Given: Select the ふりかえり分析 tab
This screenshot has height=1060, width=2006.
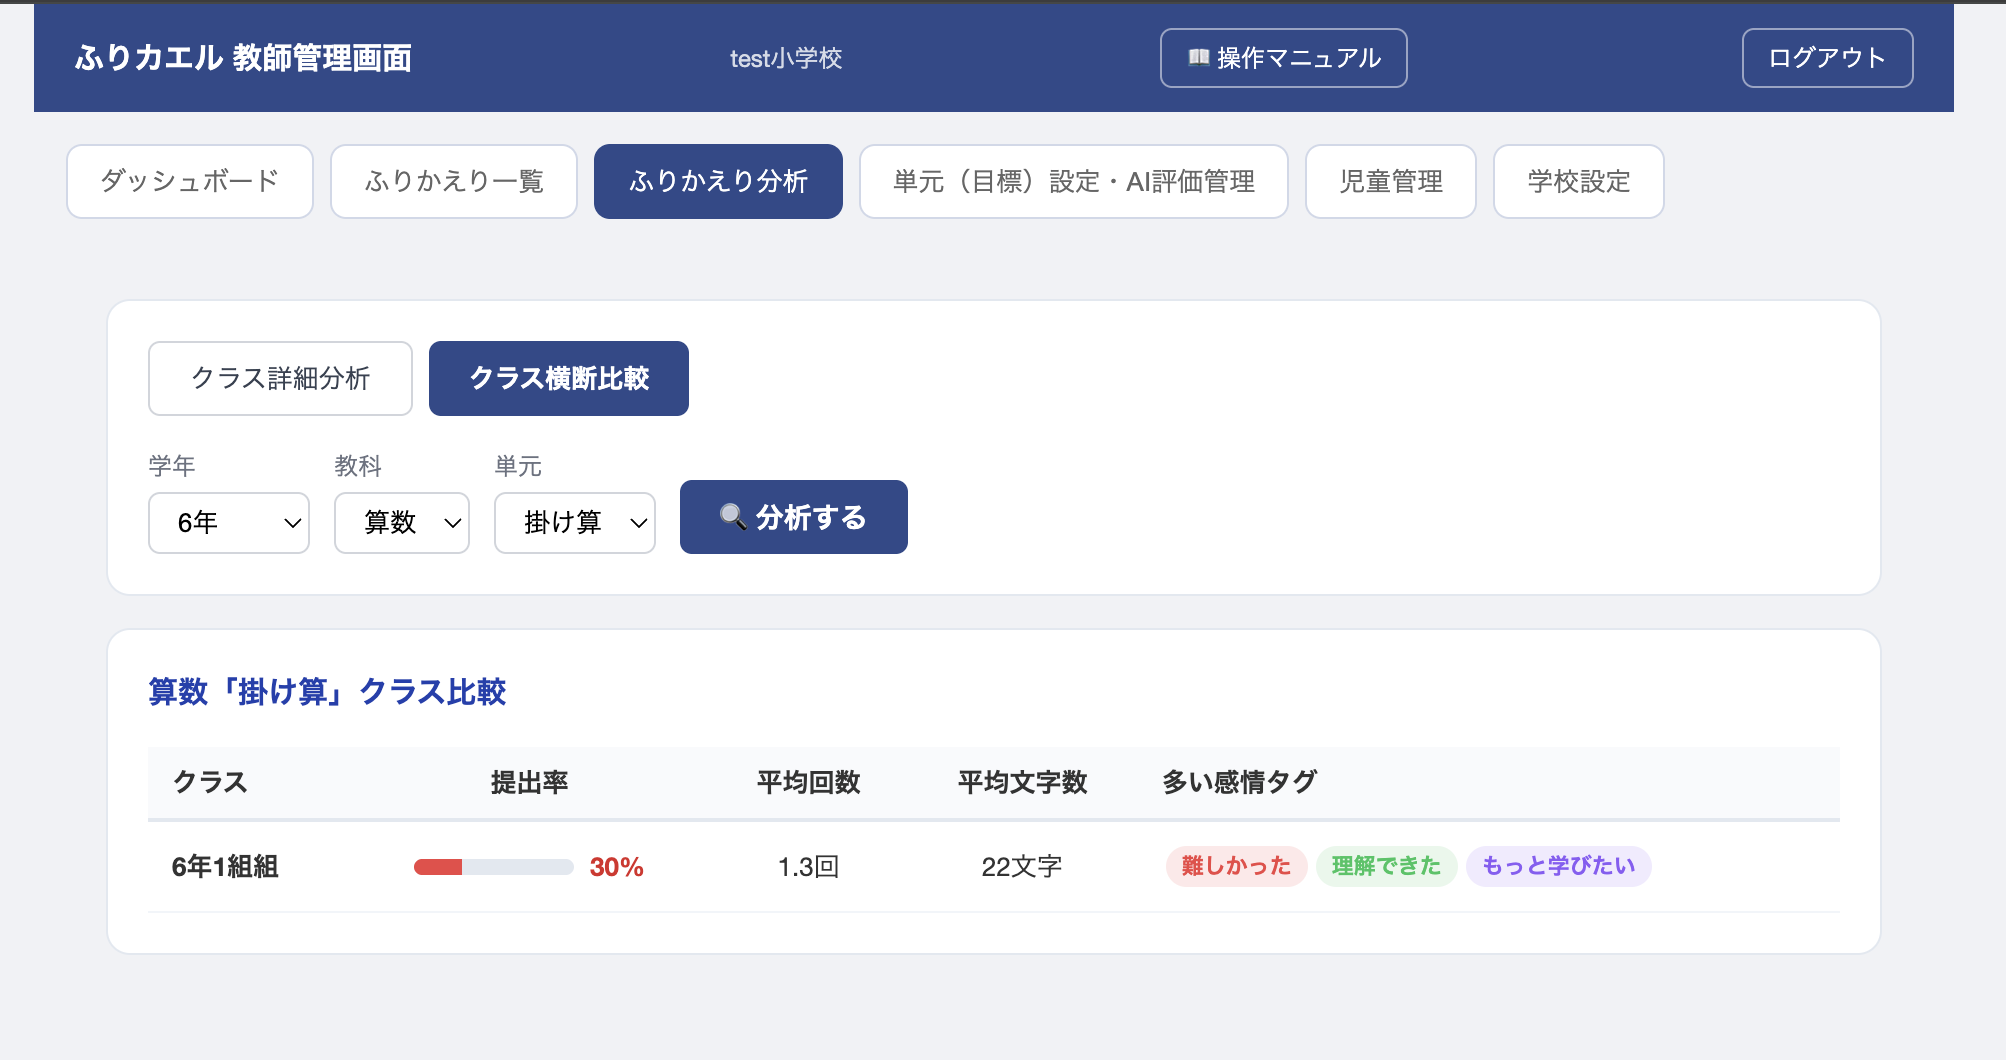Looking at the screenshot, I should tap(718, 181).
